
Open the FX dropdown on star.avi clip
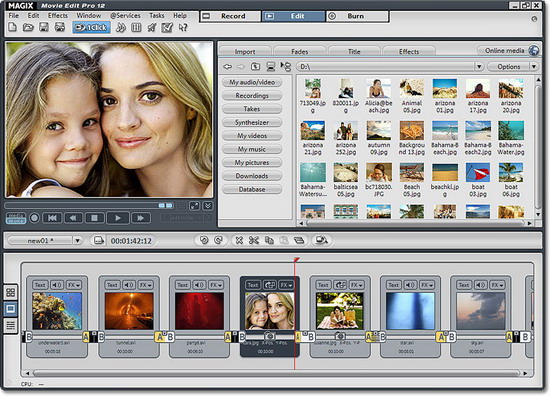427,285
